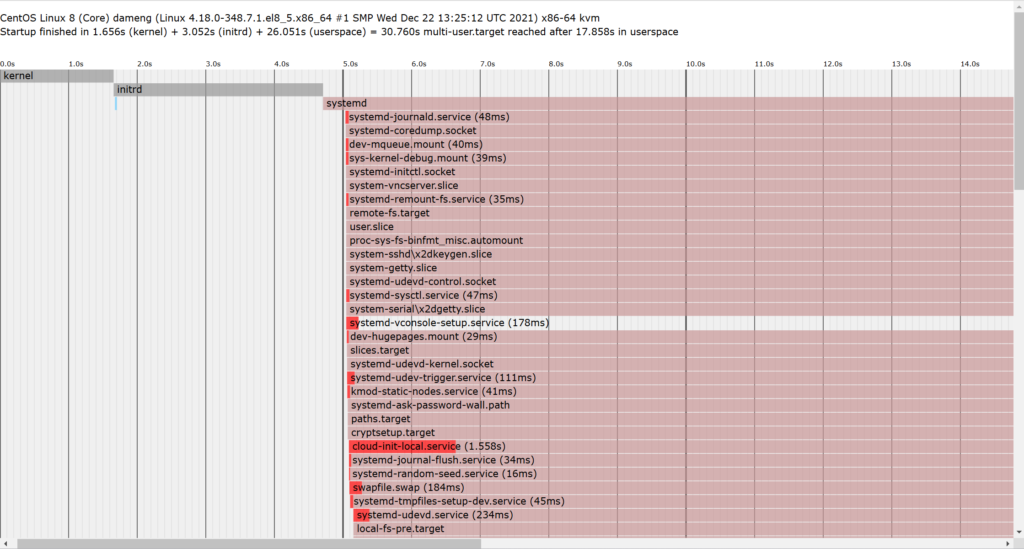Click the 5.0s timeline marker
1024x549 pixels.
350,64
